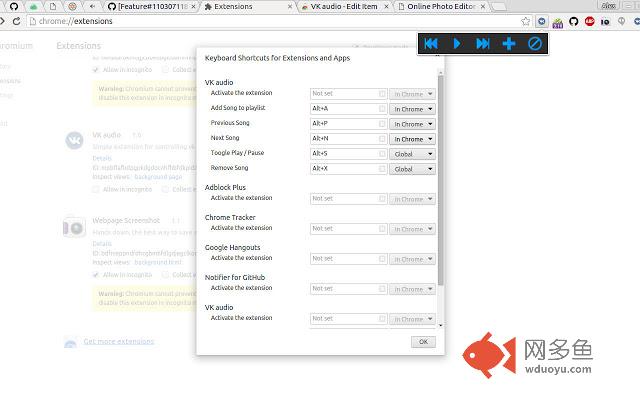640x400 pixels.
Task: Close the VK audio - Edit Item tab
Action: coord(386,7)
